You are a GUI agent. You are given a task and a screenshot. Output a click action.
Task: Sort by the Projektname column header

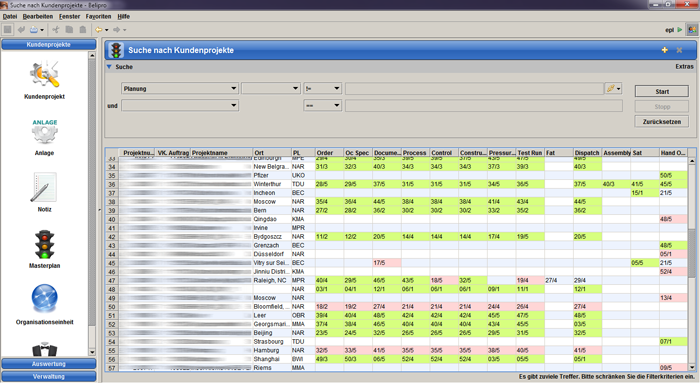point(221,153)
